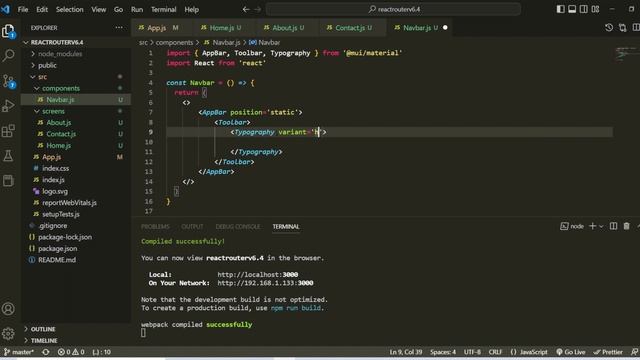The image size is (640, 360).
Task: Open the View menu
Action: point(98,9)
